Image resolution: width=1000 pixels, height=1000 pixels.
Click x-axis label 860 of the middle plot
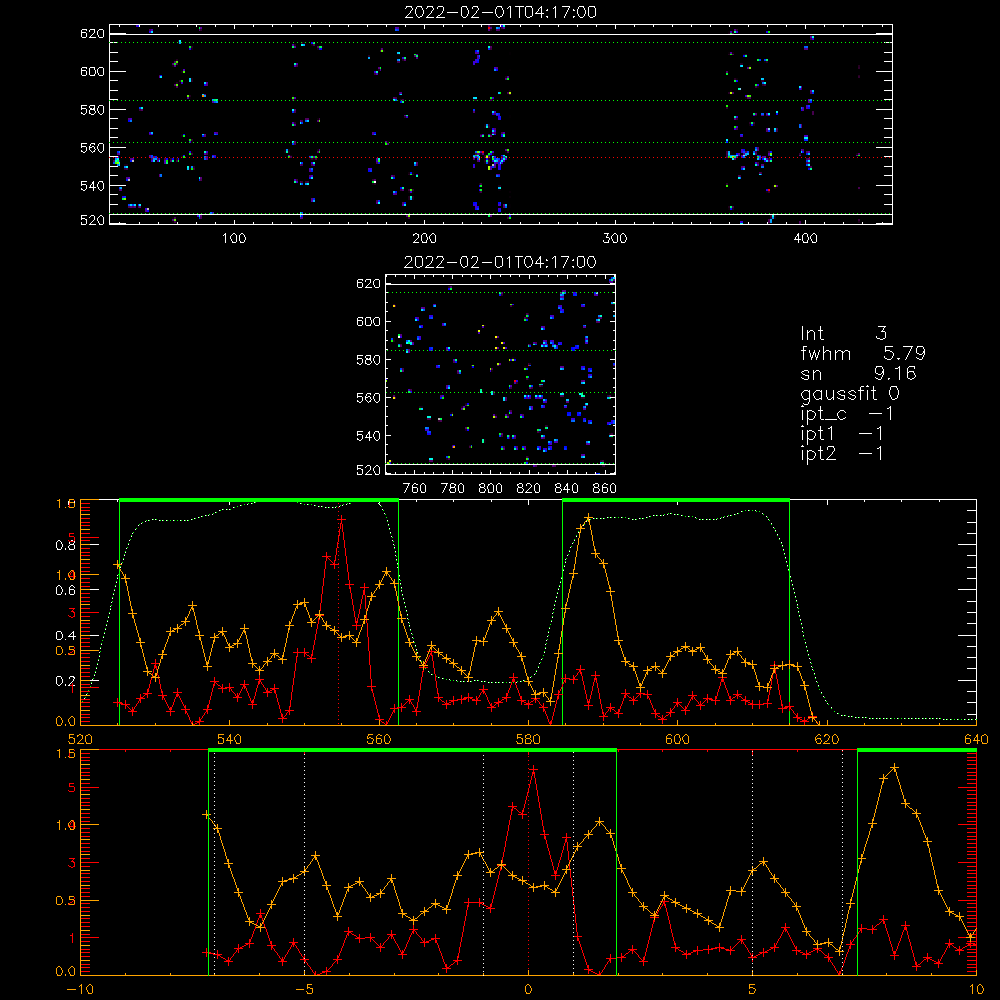[x=605, y=489]
